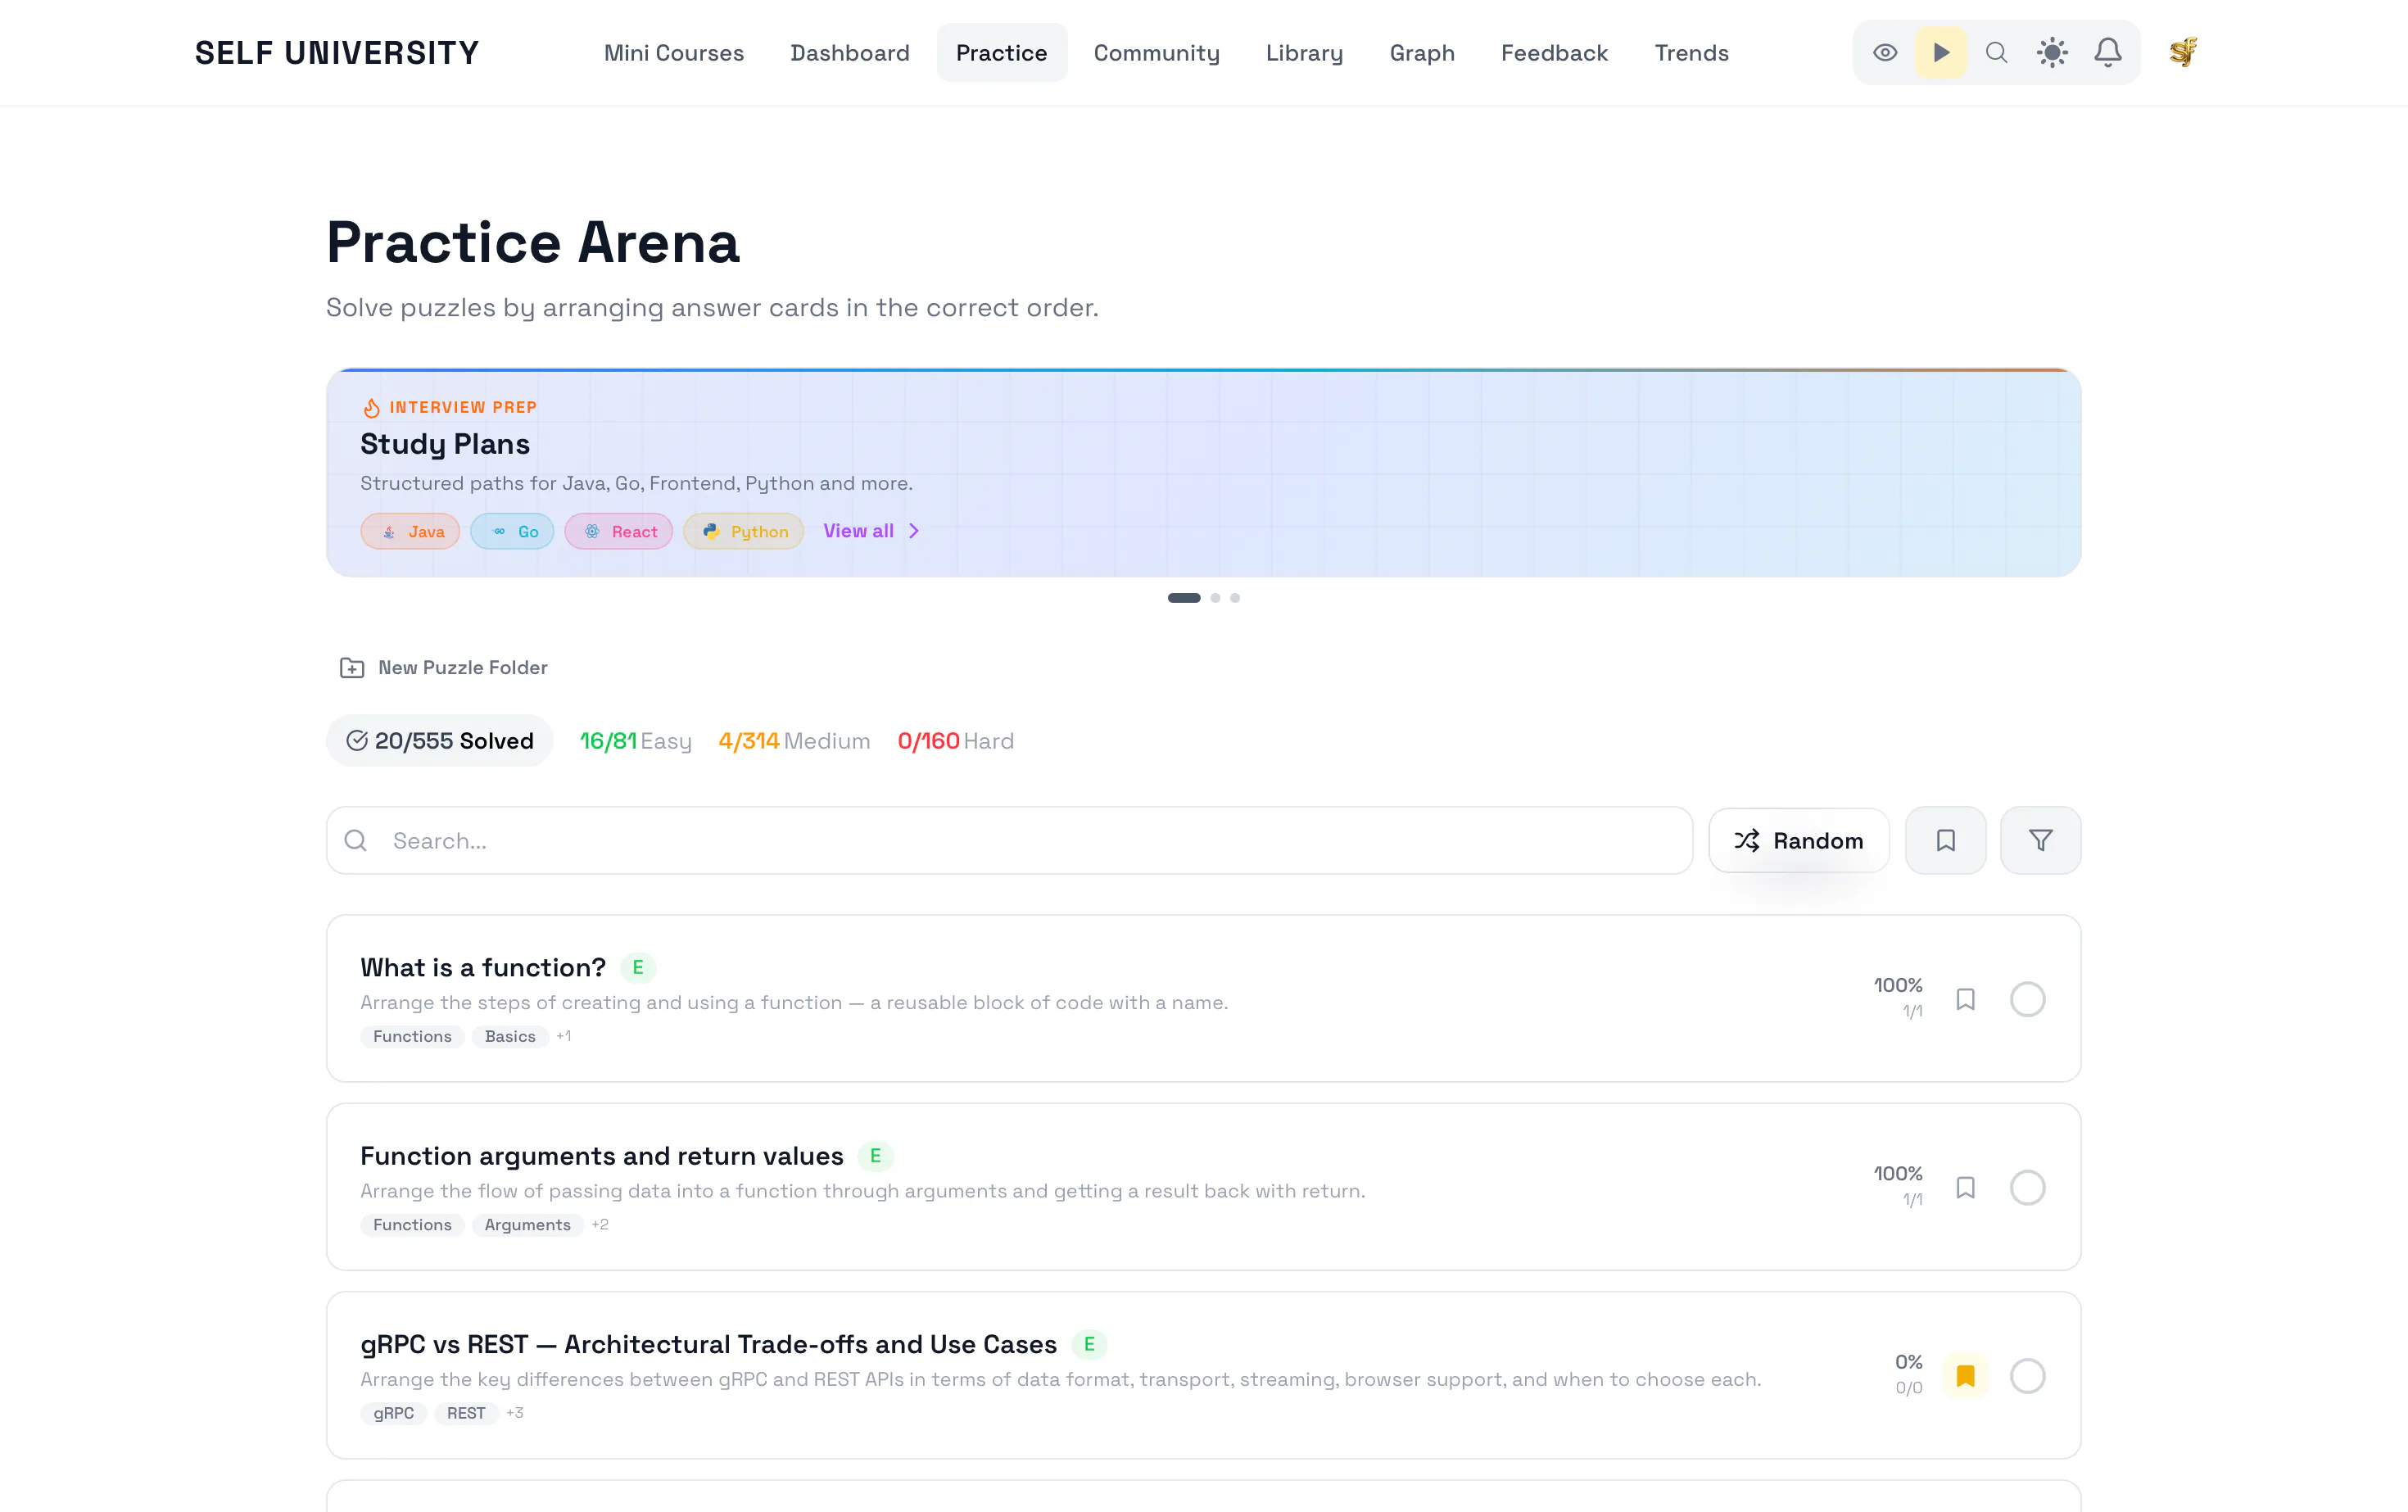Open the What is a function? puzzle
The height and width of the screenshot is (1512, 2408).
(483, 967)
